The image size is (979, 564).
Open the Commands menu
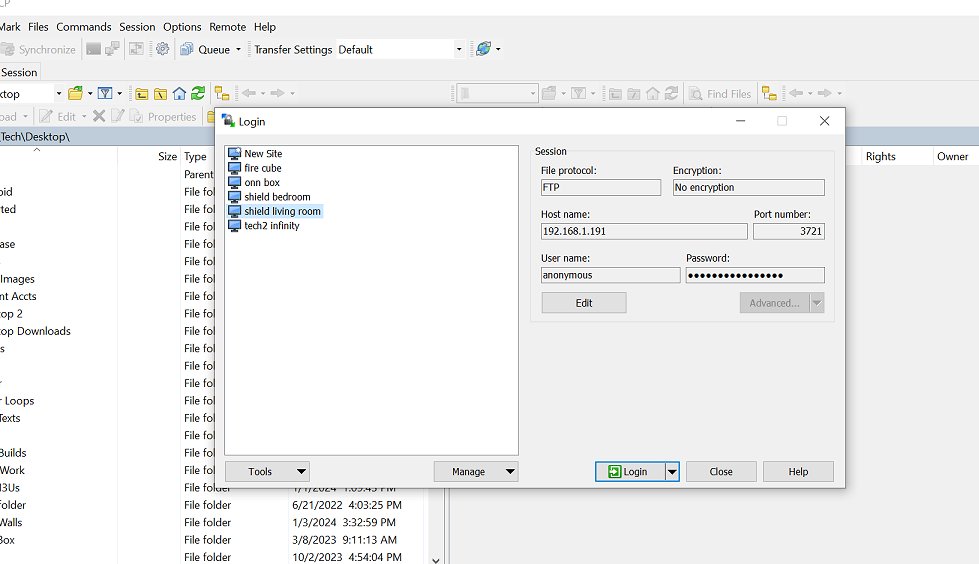(84, 27)
